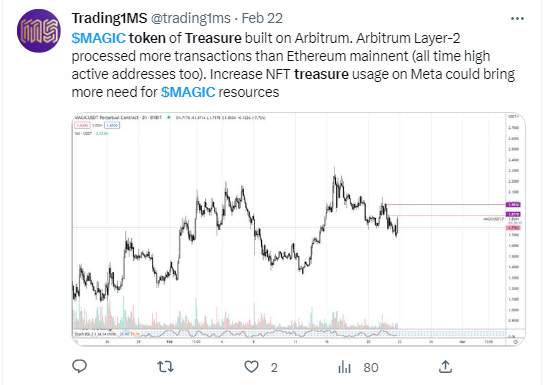552x385 pixels.
Task: Open the USDT currency dropdown on chart axis
Action: tap(513, 116)
